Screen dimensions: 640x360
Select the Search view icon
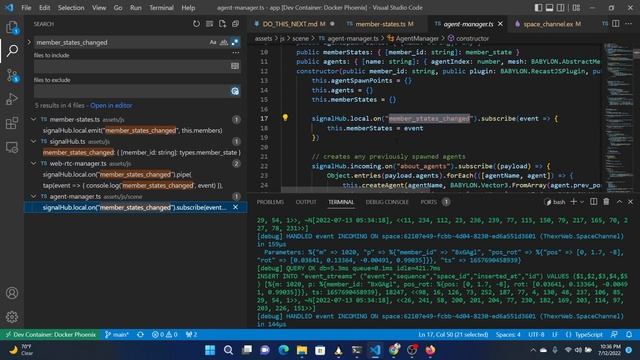(x=12, y=51)
